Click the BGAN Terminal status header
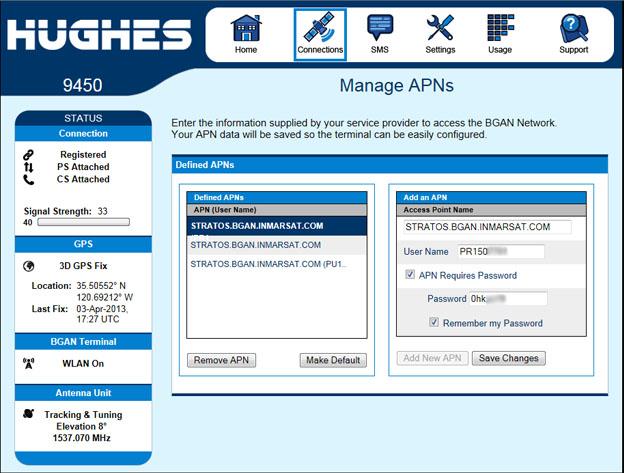624x473 pixels. tap(83, 341)
